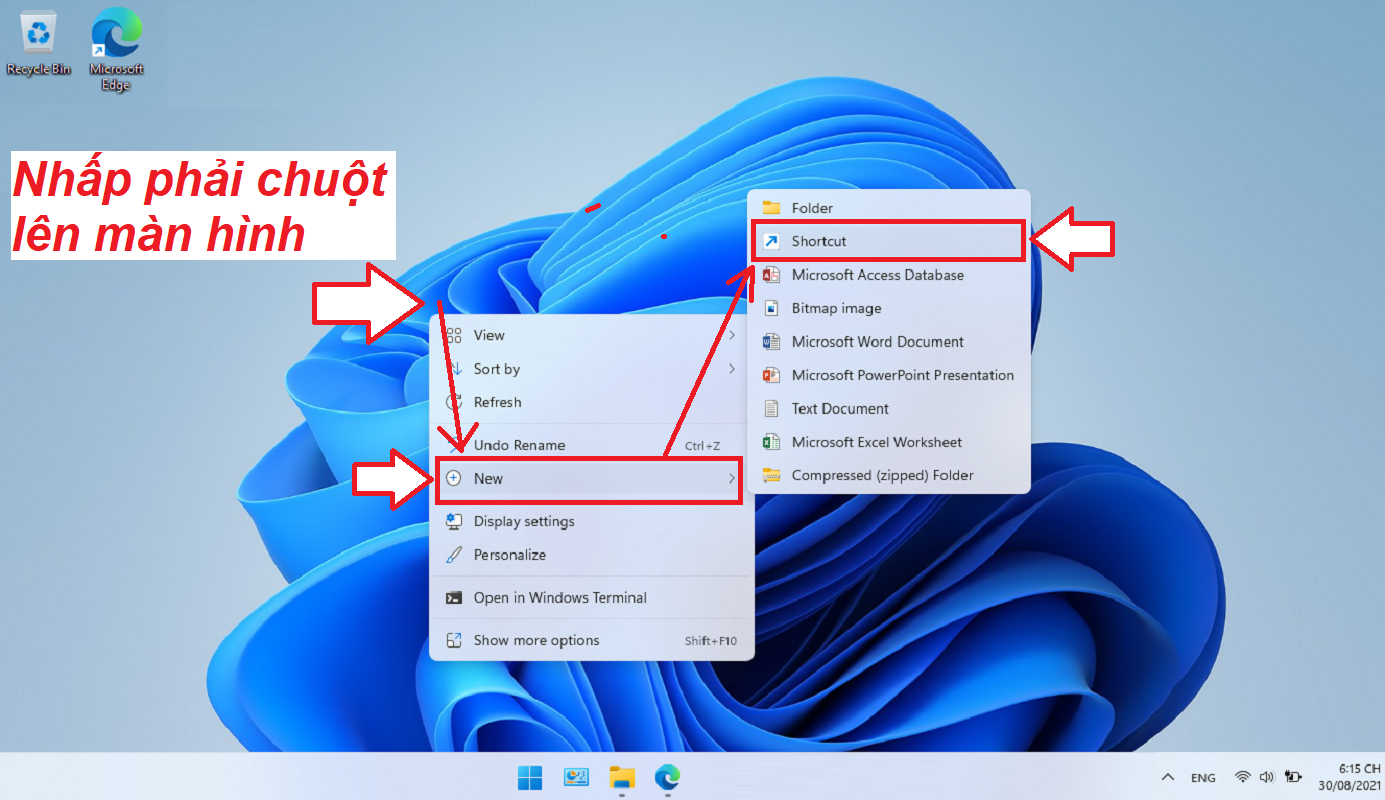This screenshot has width=1385, height=800.
Task: Select the Microsoft Edge desktop shortcut
Action: click(116, 50)
